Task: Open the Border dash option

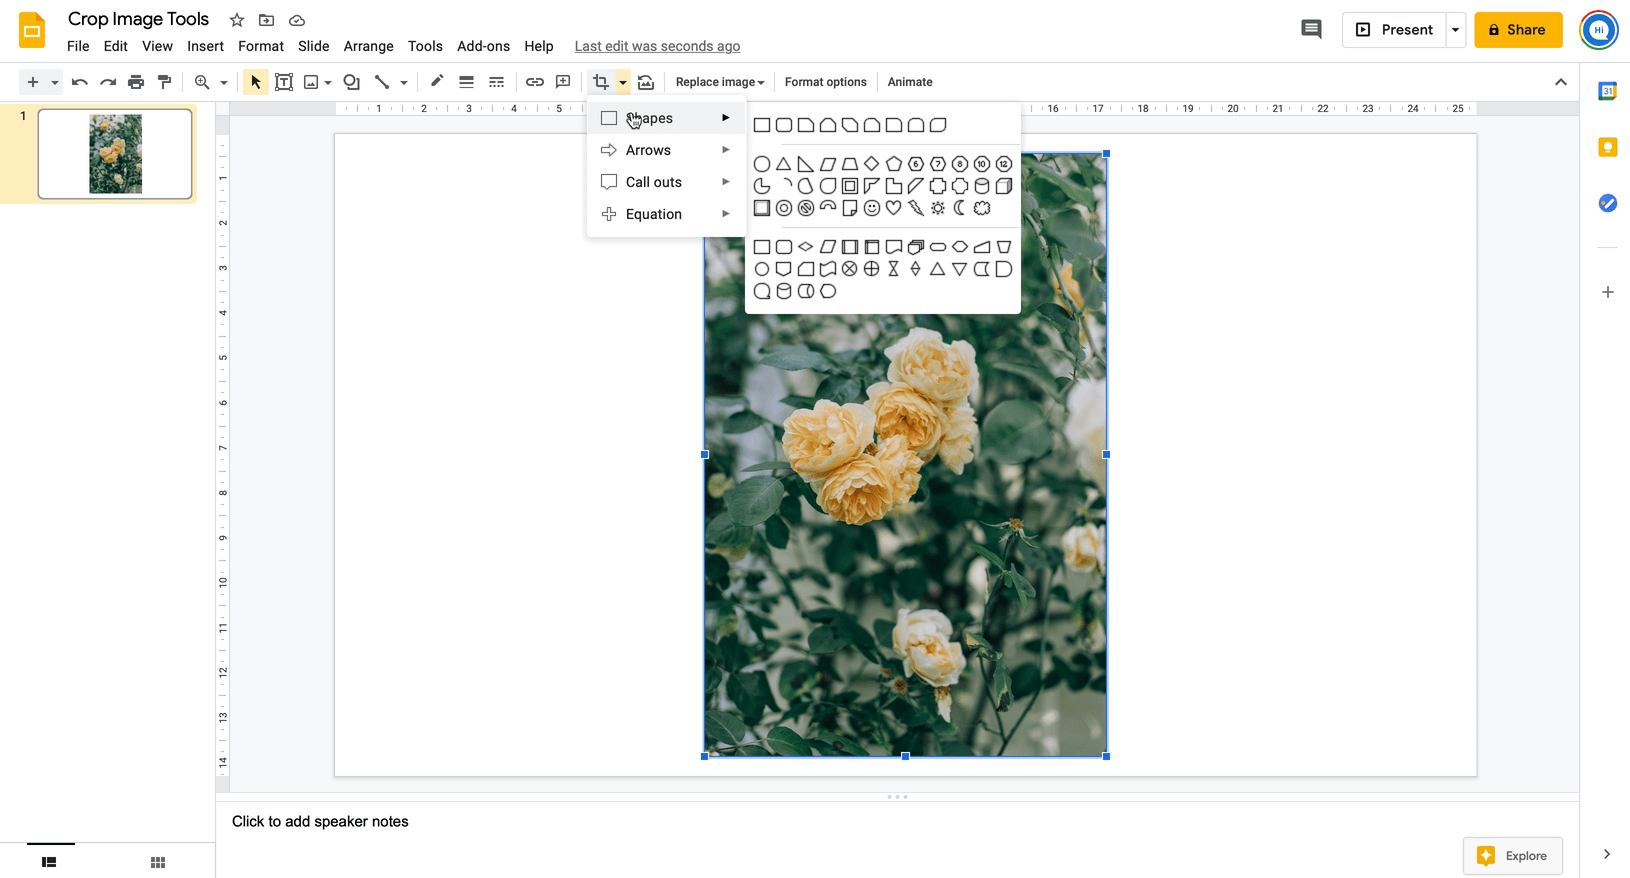Action: [496, 82]
